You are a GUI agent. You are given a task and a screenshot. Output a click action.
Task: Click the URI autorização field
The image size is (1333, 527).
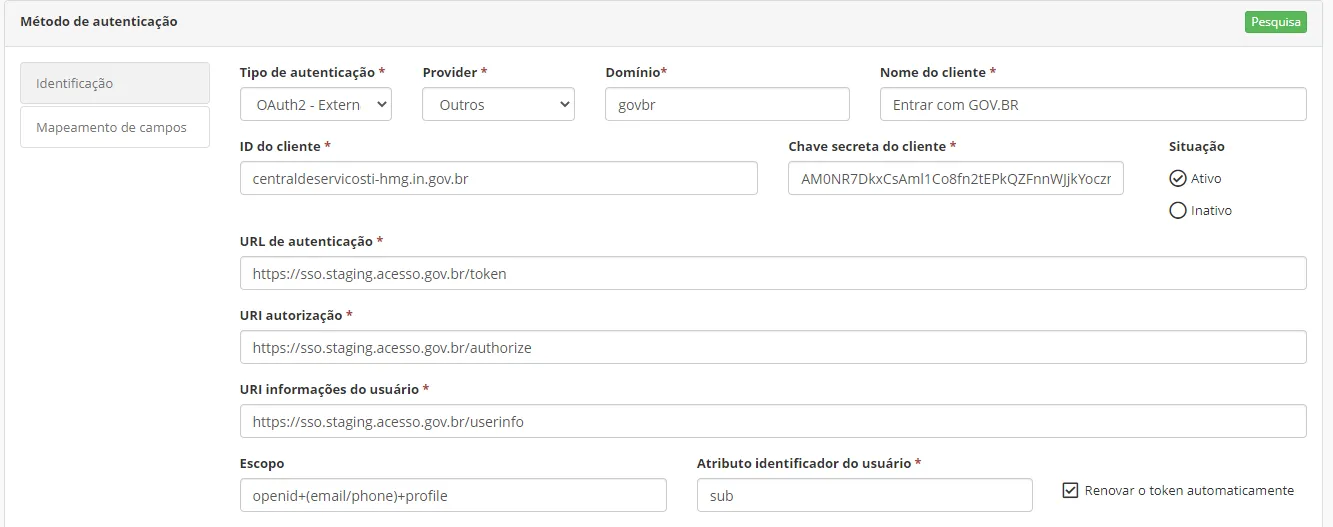(x=773, y=347)
